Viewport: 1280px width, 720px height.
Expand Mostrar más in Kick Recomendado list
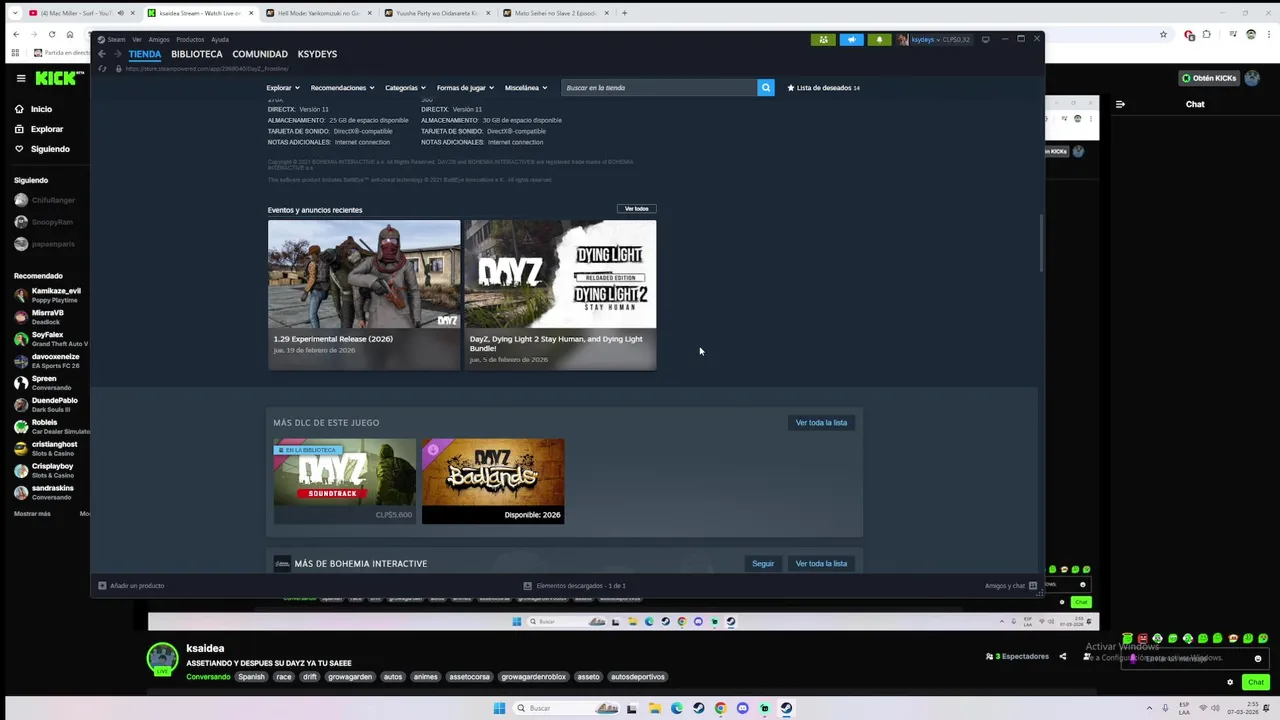[x=32, y=514]
